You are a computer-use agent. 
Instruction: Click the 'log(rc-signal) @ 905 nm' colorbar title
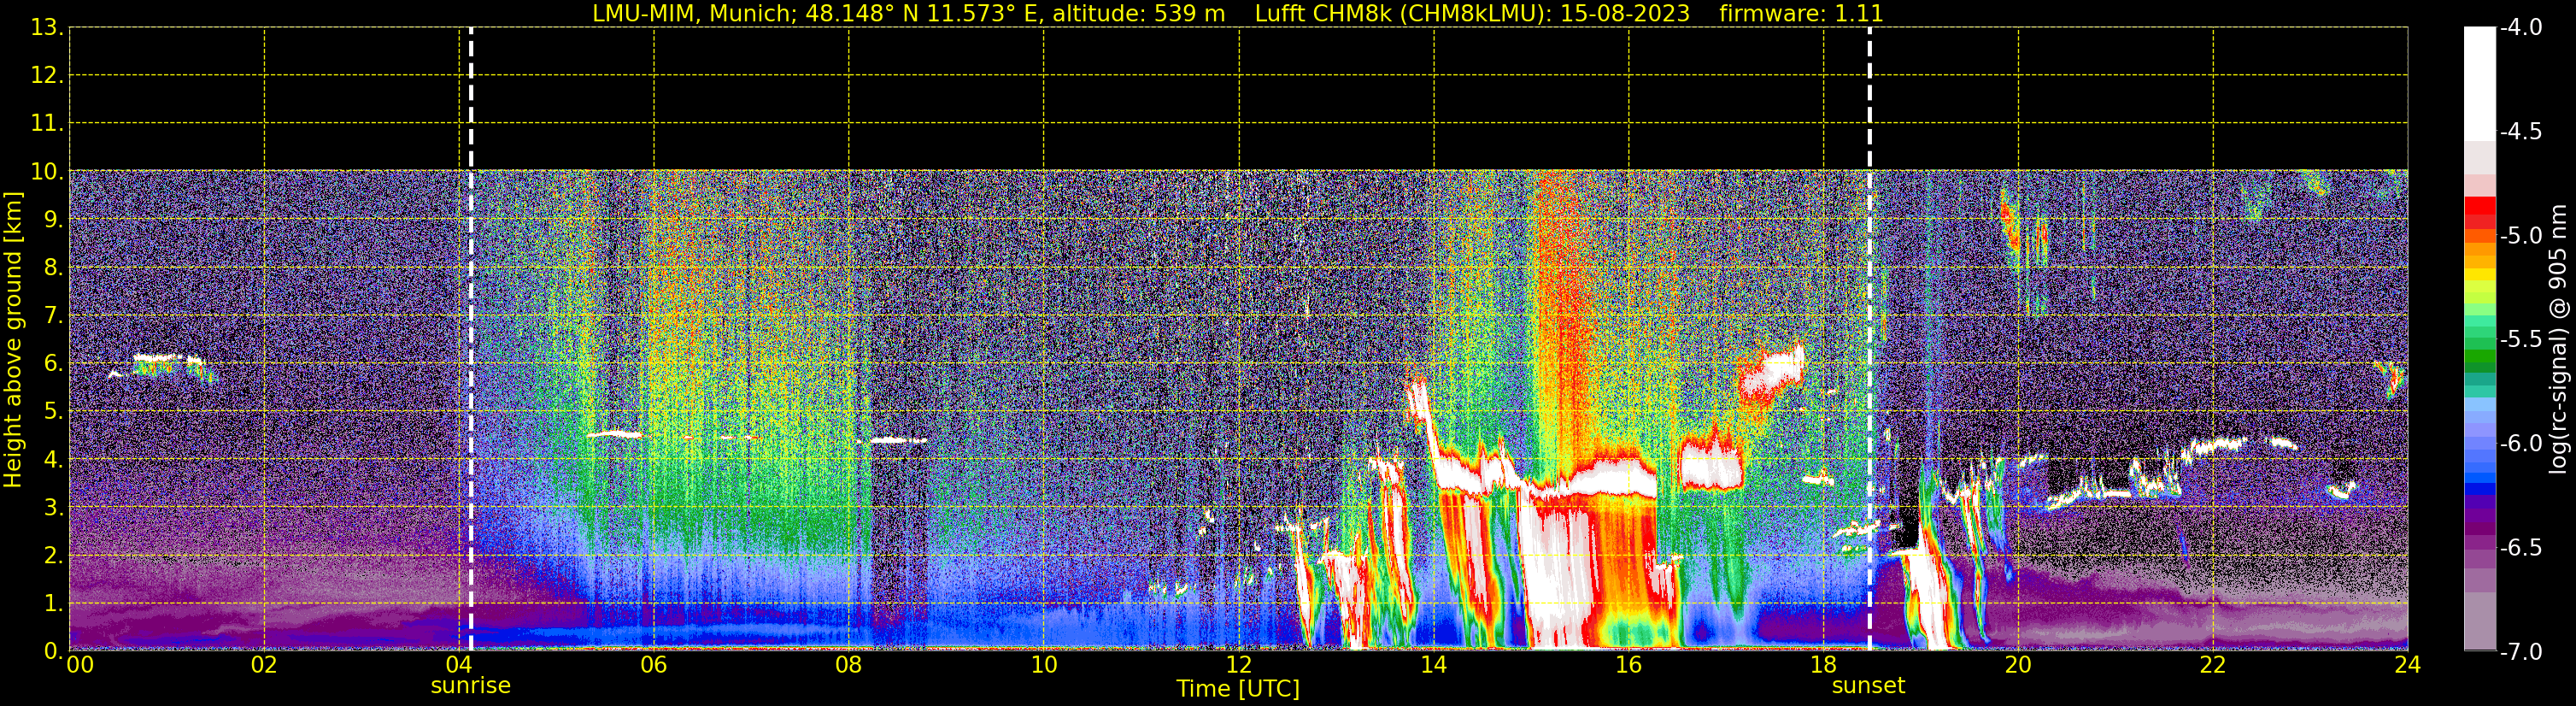2559,339
